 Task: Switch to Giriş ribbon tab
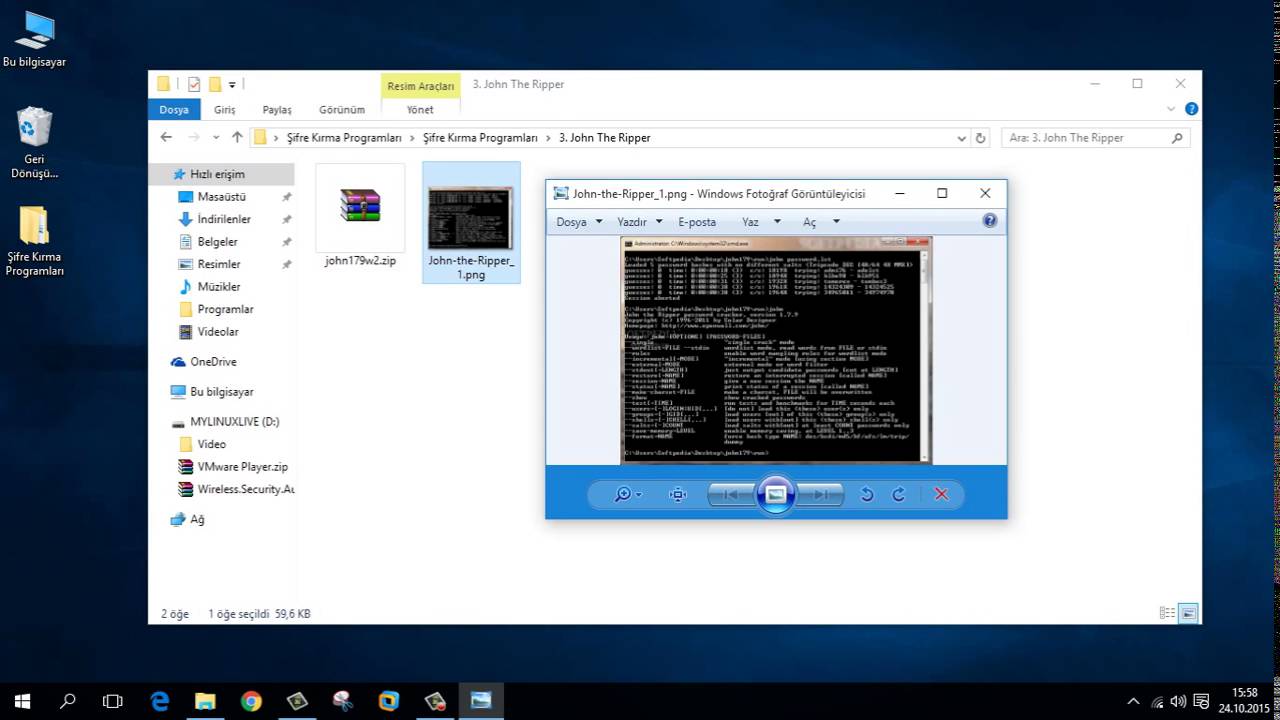[225, 110]
